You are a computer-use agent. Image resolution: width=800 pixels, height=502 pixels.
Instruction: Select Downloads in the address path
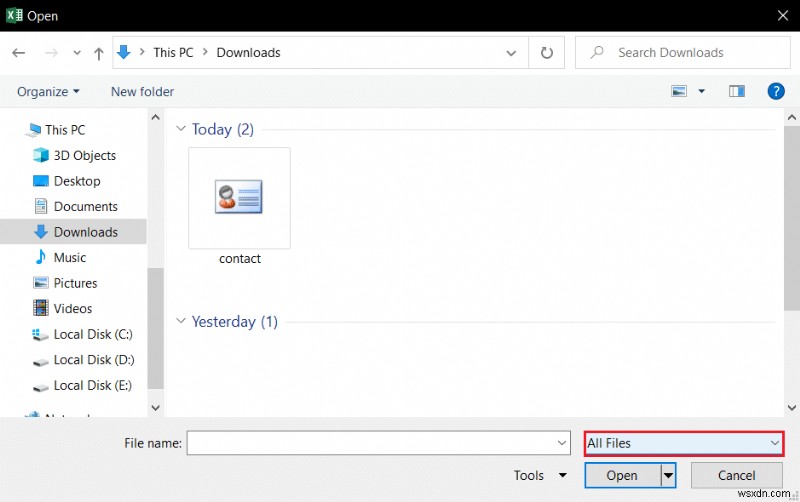tap(248, 53)
